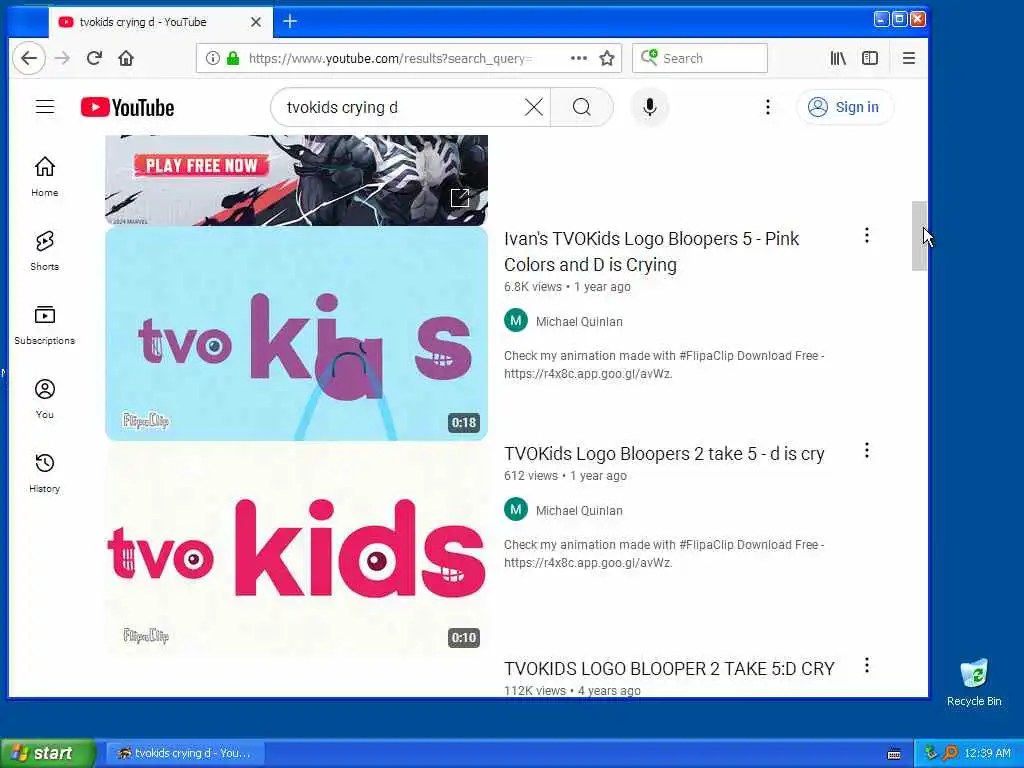Open 'Ivan's TVOKids Logo Bloopers 5' title link

[x=651, y=251]
